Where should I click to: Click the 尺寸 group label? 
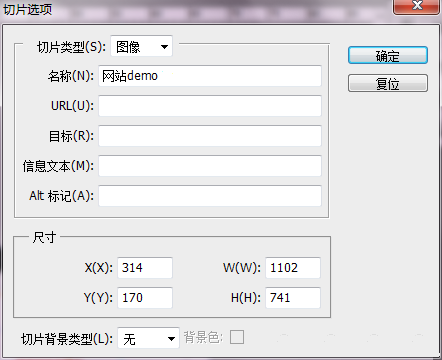pyautogui.click(x=44, y=237)
